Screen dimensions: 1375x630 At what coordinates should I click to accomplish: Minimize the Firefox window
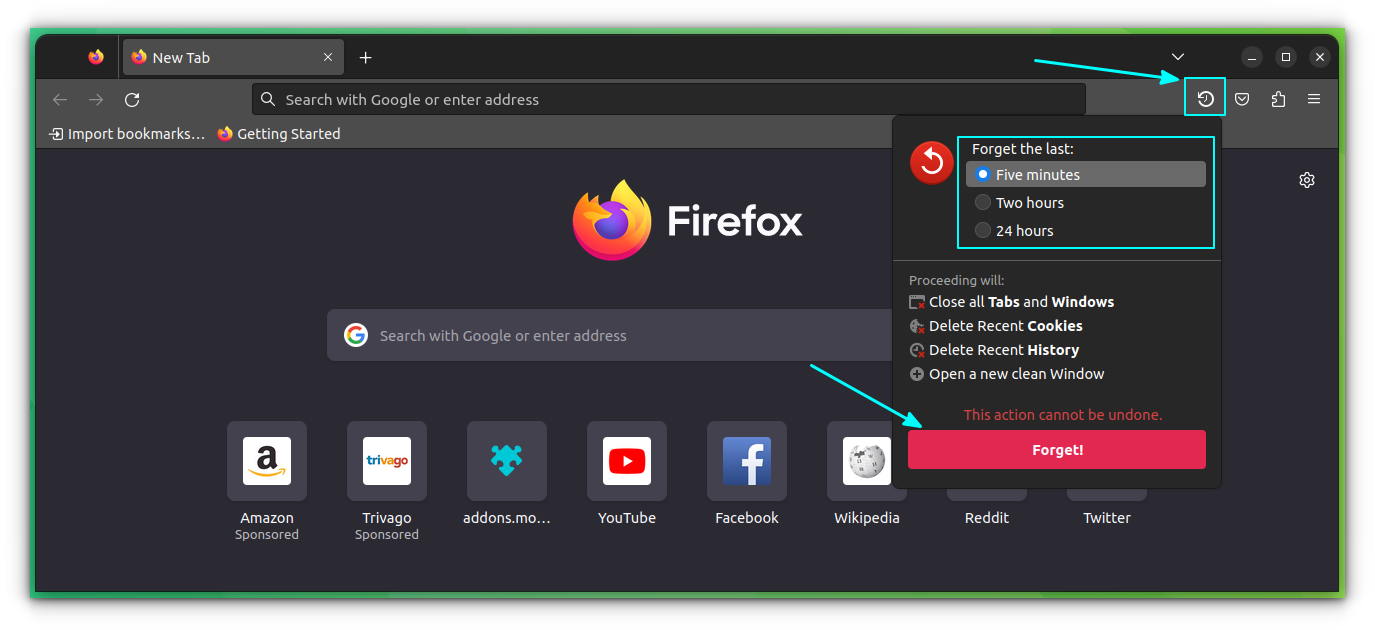click(x=1252, y=57)
